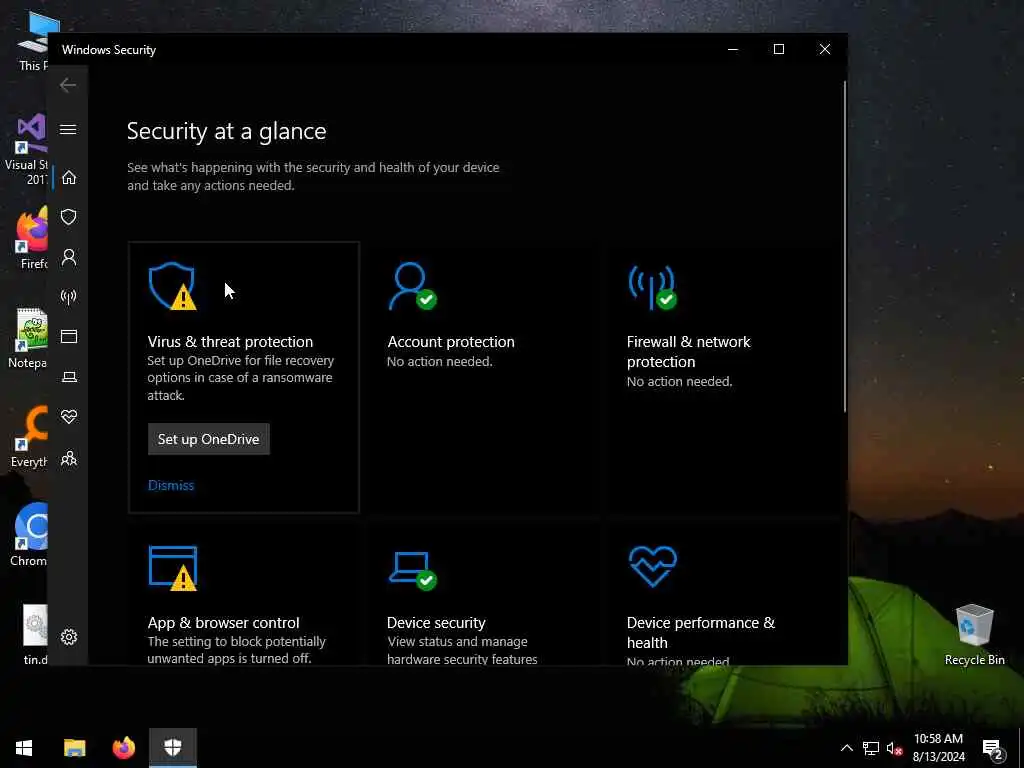The image size is (1024, 768).
Task: Go back using the back arrow
Action: tap(68, 85)
